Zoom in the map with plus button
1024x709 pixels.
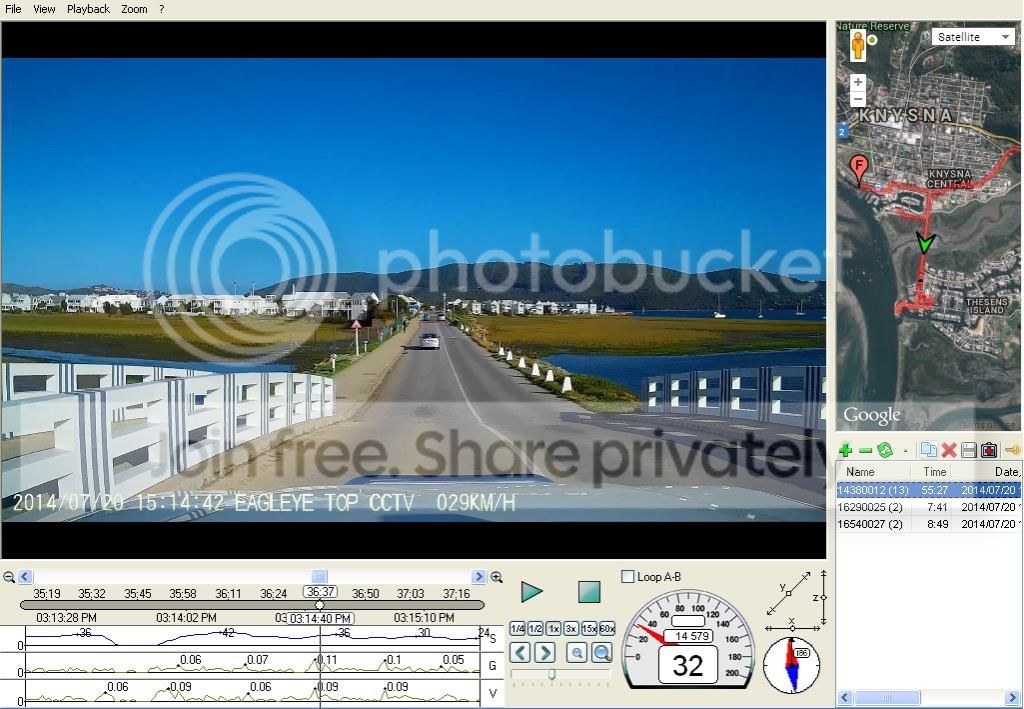(857, 82)
